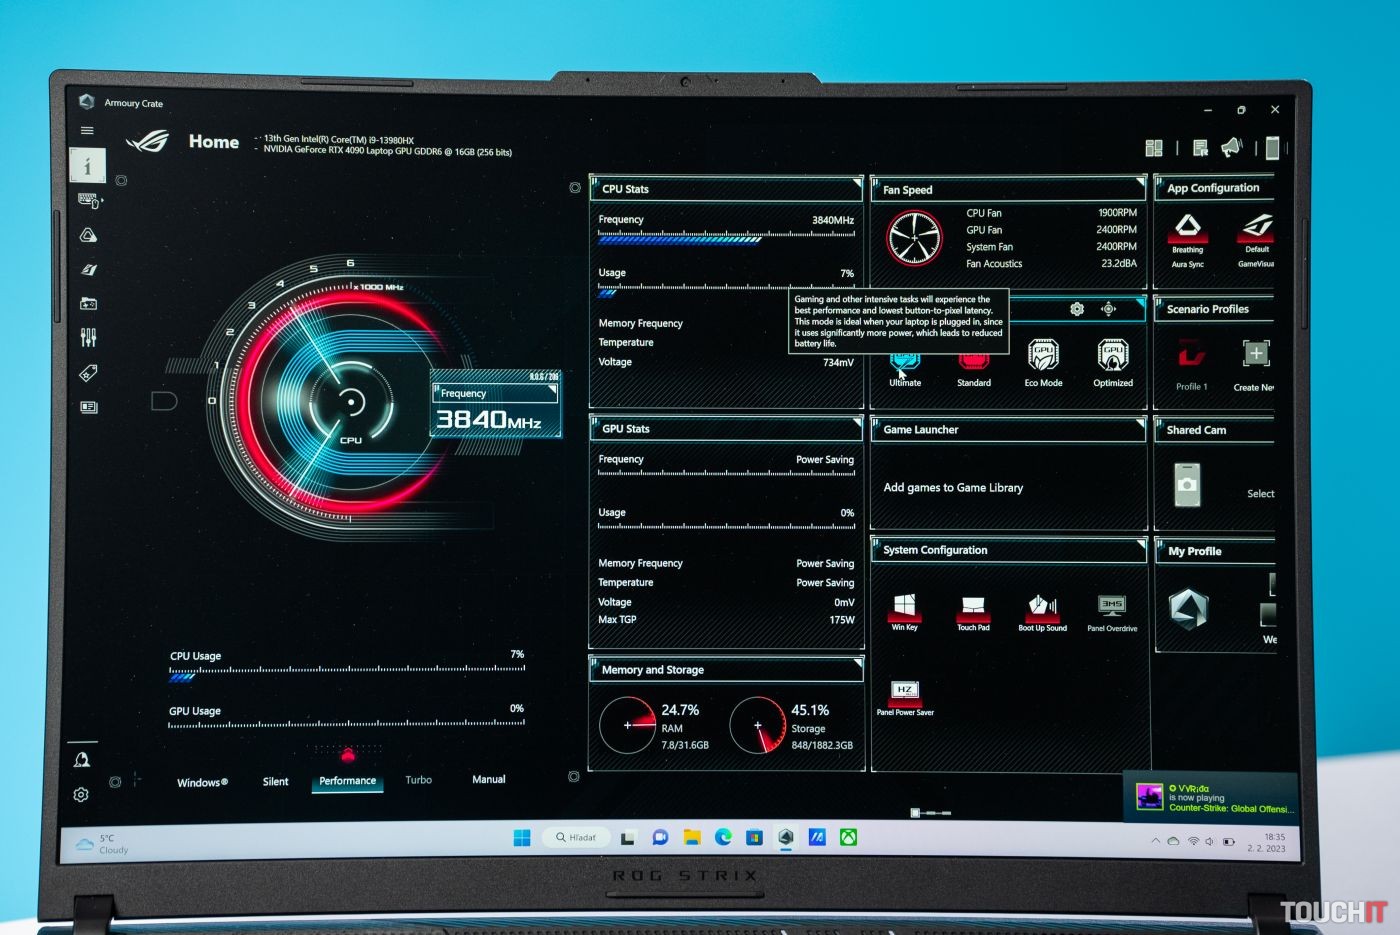1400x935 pixels.
Task: Toggle the Touch Pad setting
Action: [973, 607]
